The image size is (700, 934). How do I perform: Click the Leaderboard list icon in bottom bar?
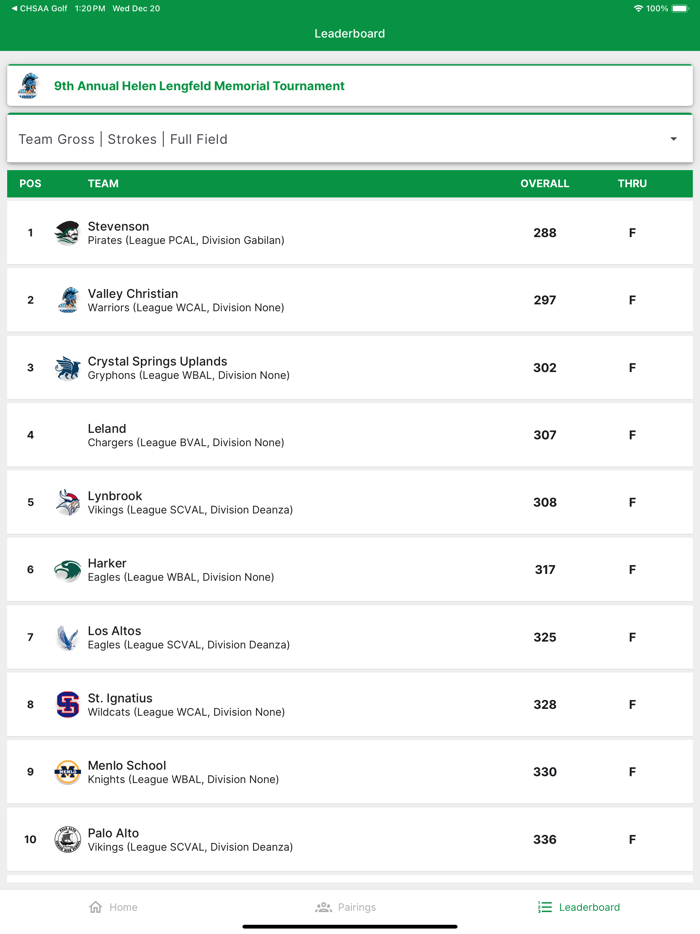point(544,907)
